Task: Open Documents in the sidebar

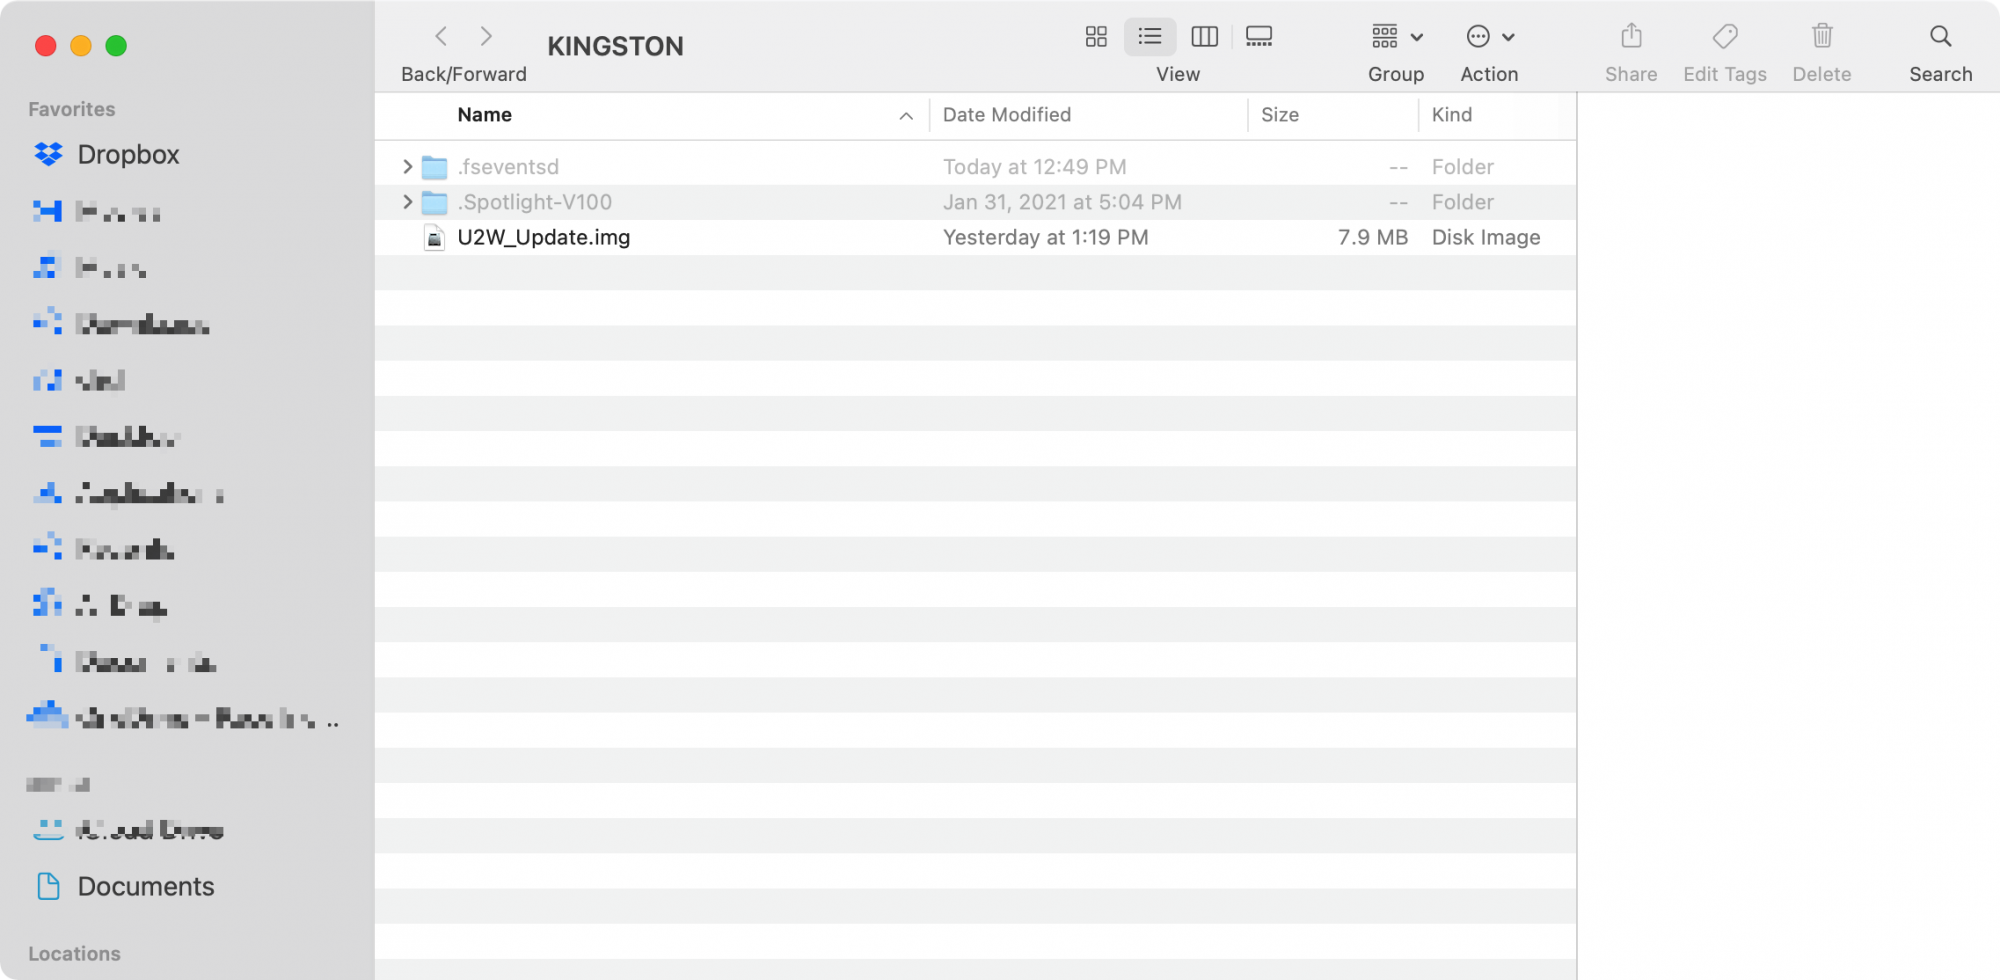Action: coord(125,887)
